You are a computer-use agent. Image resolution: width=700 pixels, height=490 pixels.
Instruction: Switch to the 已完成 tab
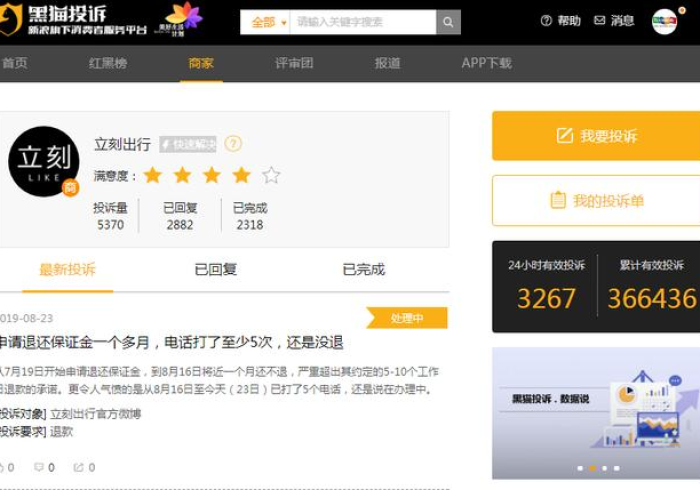[x=363, y=269]
